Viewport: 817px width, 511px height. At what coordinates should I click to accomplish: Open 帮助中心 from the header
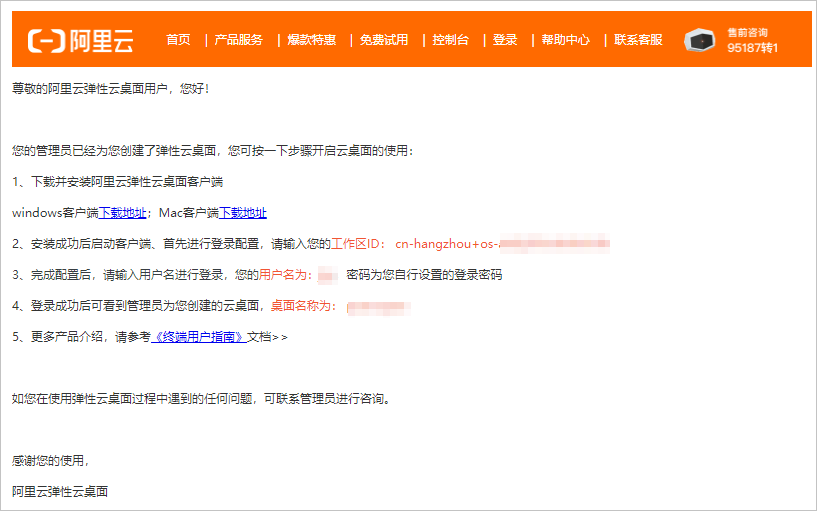point(565,40)
